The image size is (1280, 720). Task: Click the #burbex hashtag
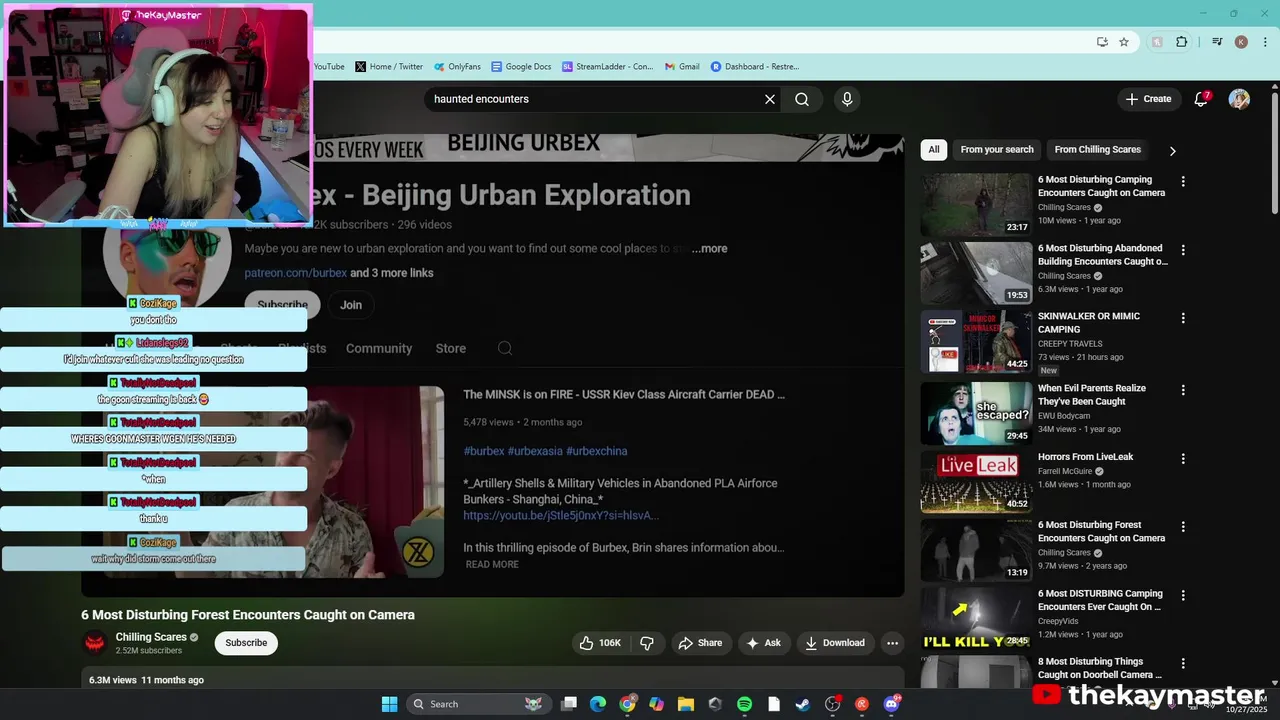pos(483,451)
